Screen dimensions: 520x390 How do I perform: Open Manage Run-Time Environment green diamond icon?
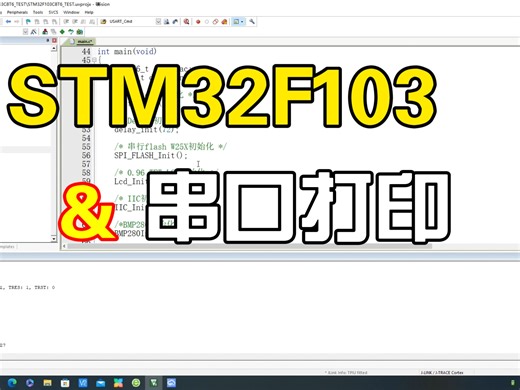pyautogui.click(x=62, y=32)
